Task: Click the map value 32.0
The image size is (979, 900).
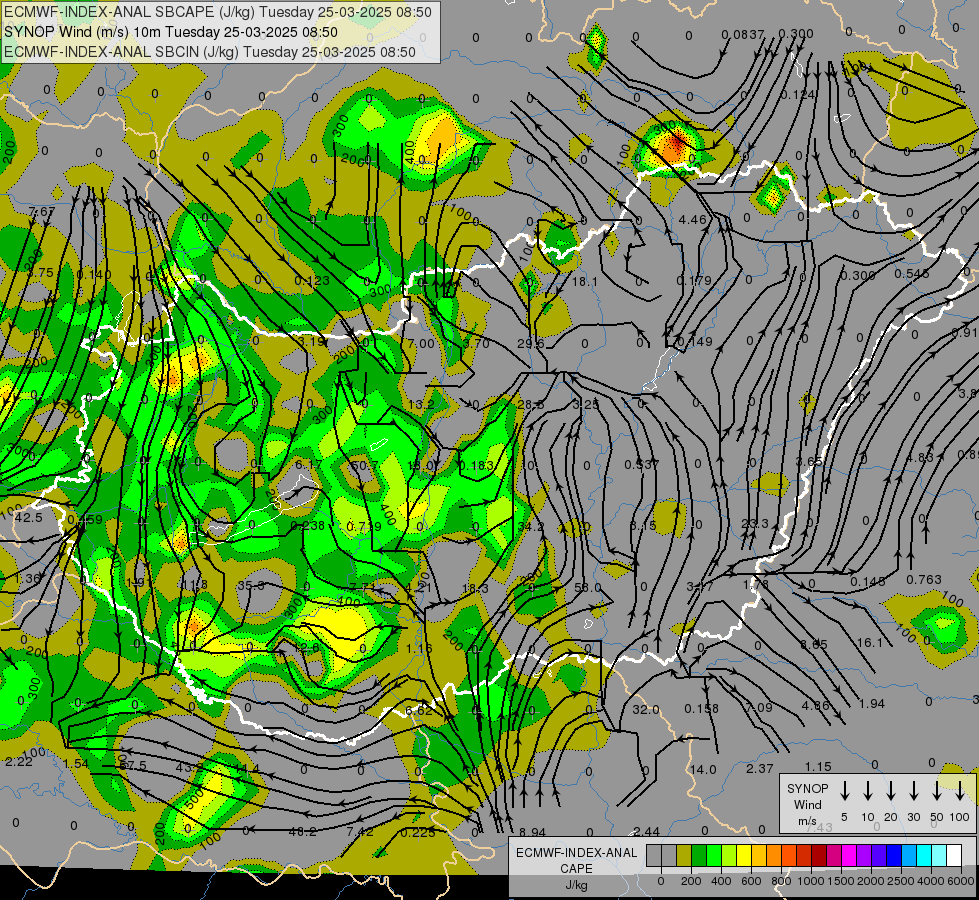Action: click(646, 710)
